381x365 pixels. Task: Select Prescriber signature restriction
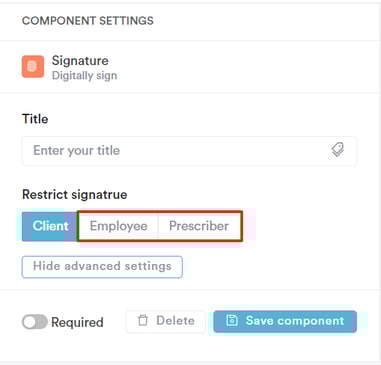click(199, 226)
